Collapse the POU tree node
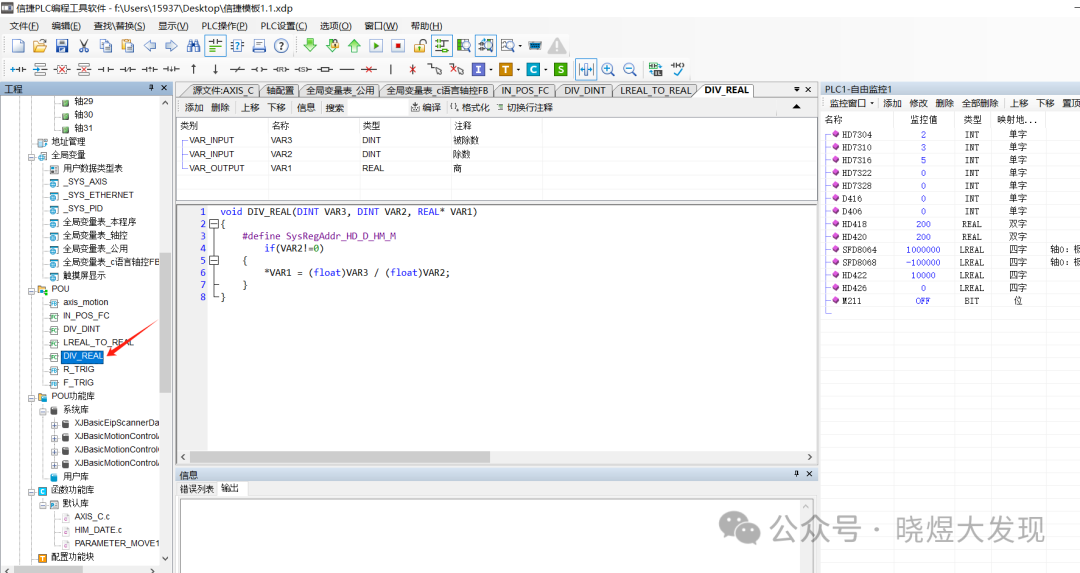 pyautogui.click(x=32, y=290)
